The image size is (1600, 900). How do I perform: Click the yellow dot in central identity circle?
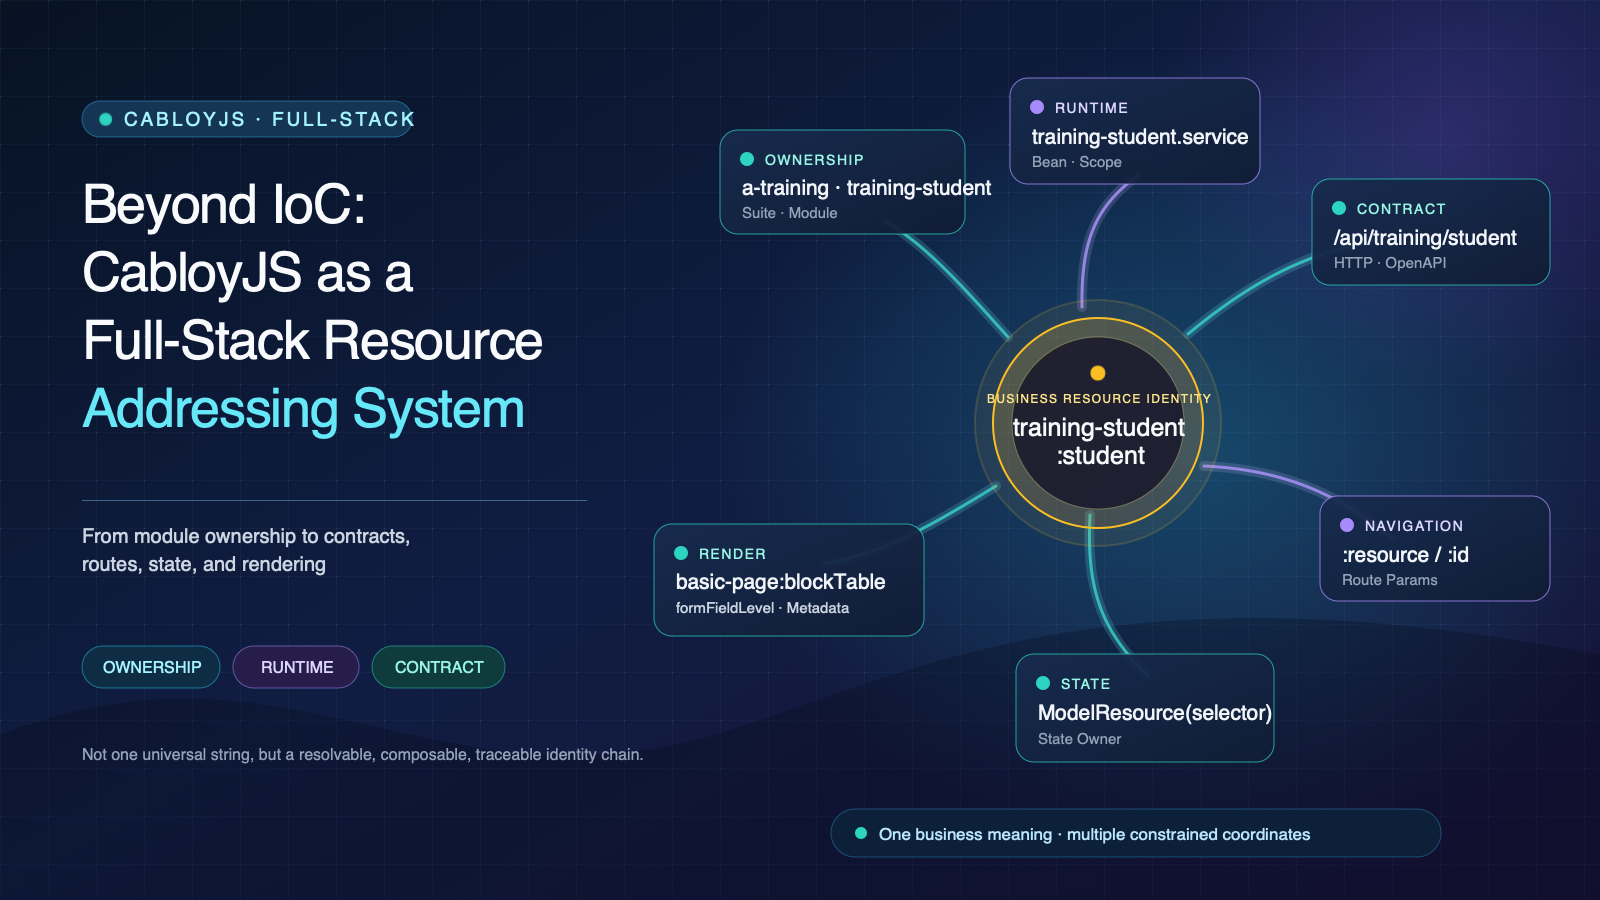[1098, 373]
